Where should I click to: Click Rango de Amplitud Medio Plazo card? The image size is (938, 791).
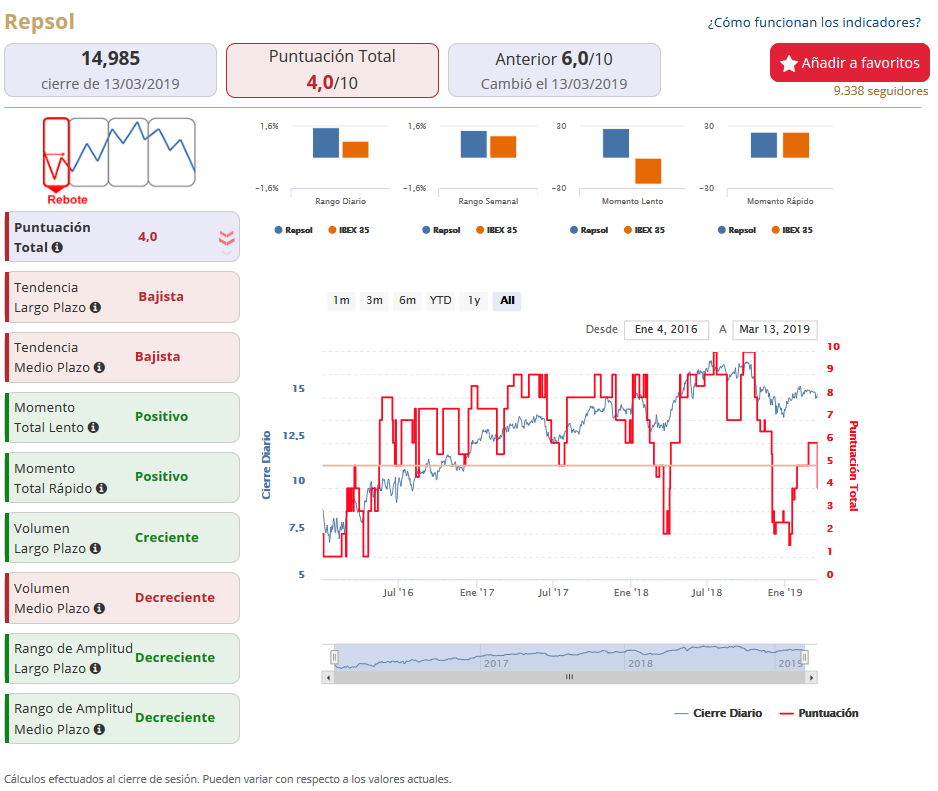point(122,719)
